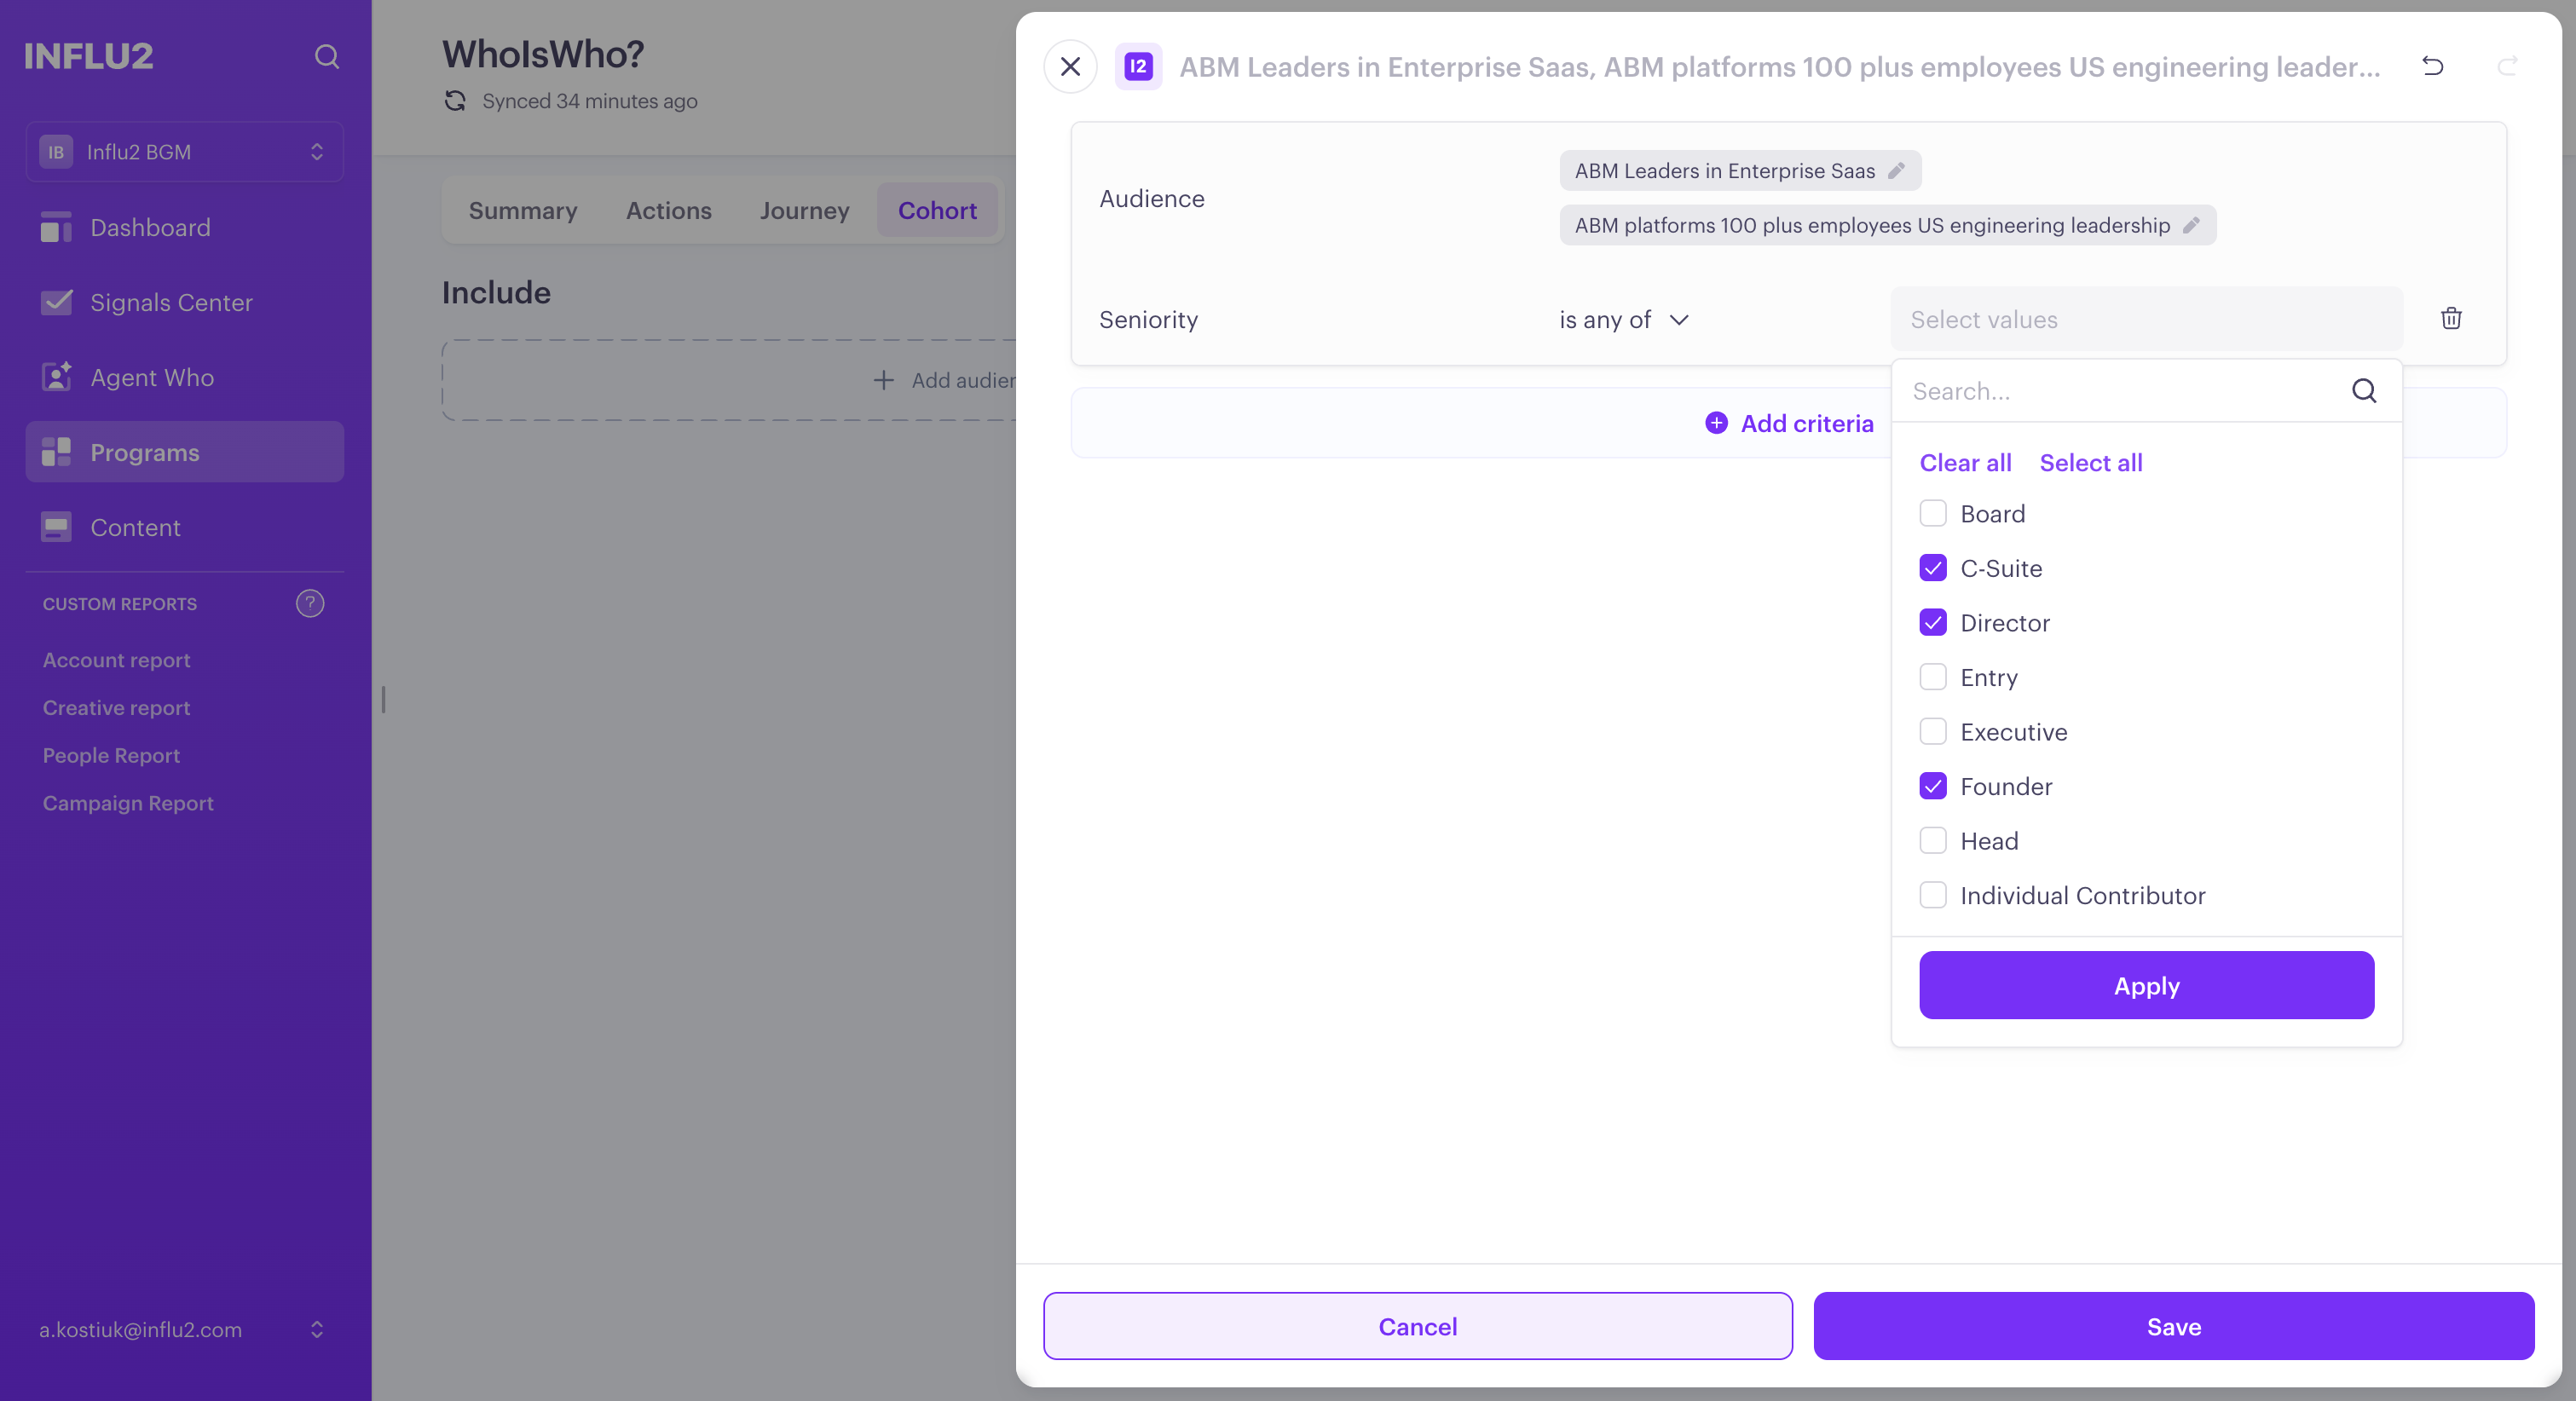
Task: Click the sync refresh icon
Action: [456, 101]
